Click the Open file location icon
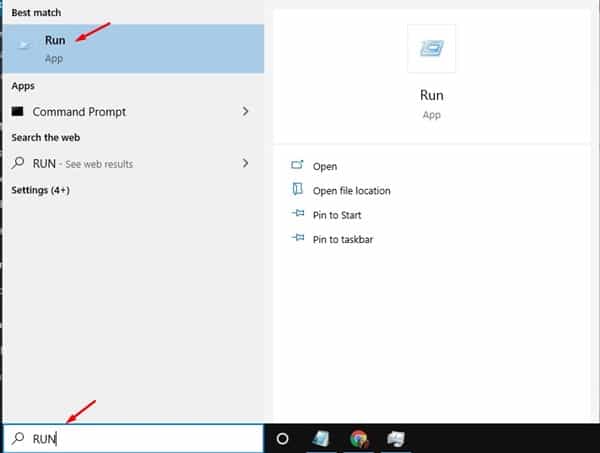This screenshot has width=600, height=453. pyautogui.click(x=297, y=189)
